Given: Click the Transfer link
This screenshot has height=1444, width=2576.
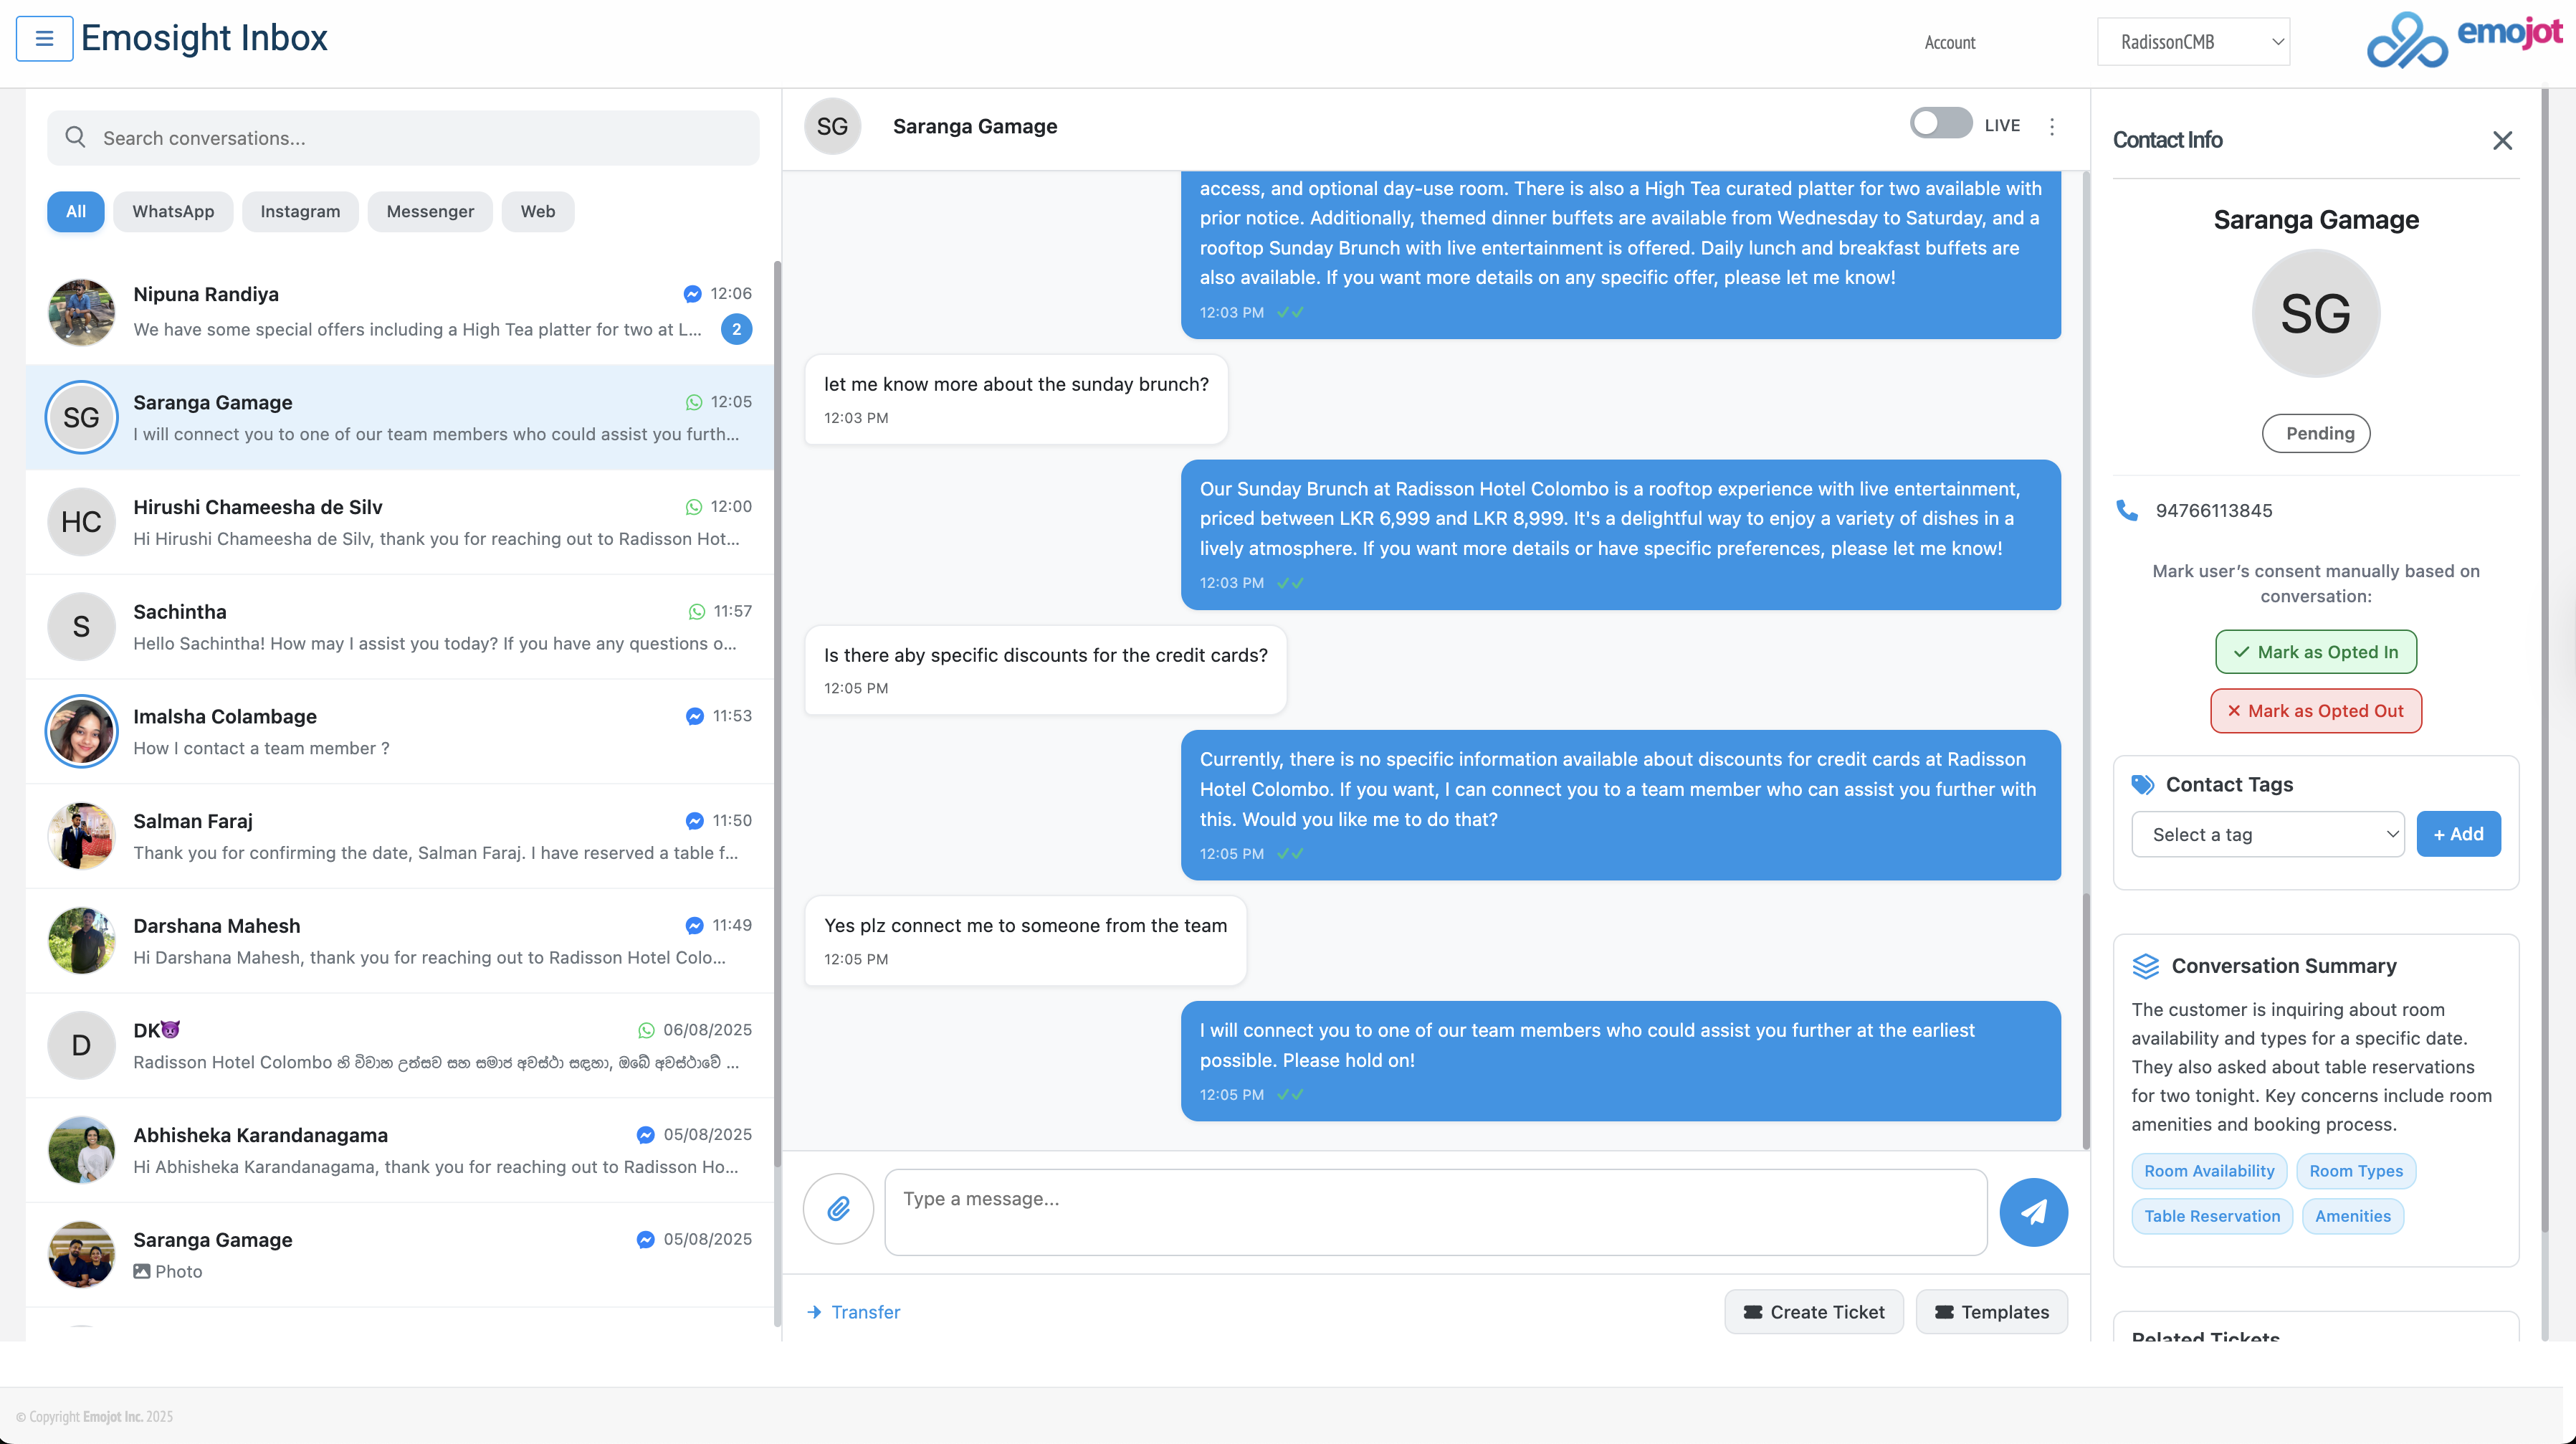Looking at the screenshot, I should point(853,1311).
